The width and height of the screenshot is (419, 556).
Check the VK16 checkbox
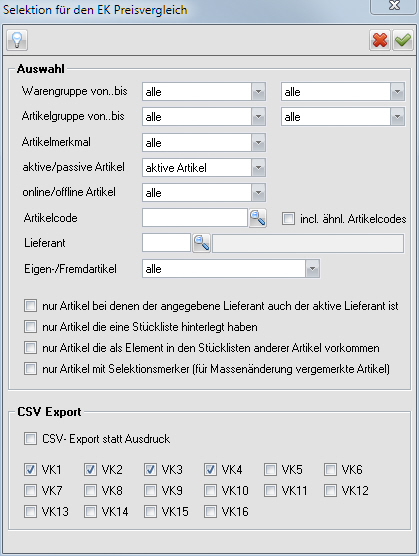click(211, 512)
